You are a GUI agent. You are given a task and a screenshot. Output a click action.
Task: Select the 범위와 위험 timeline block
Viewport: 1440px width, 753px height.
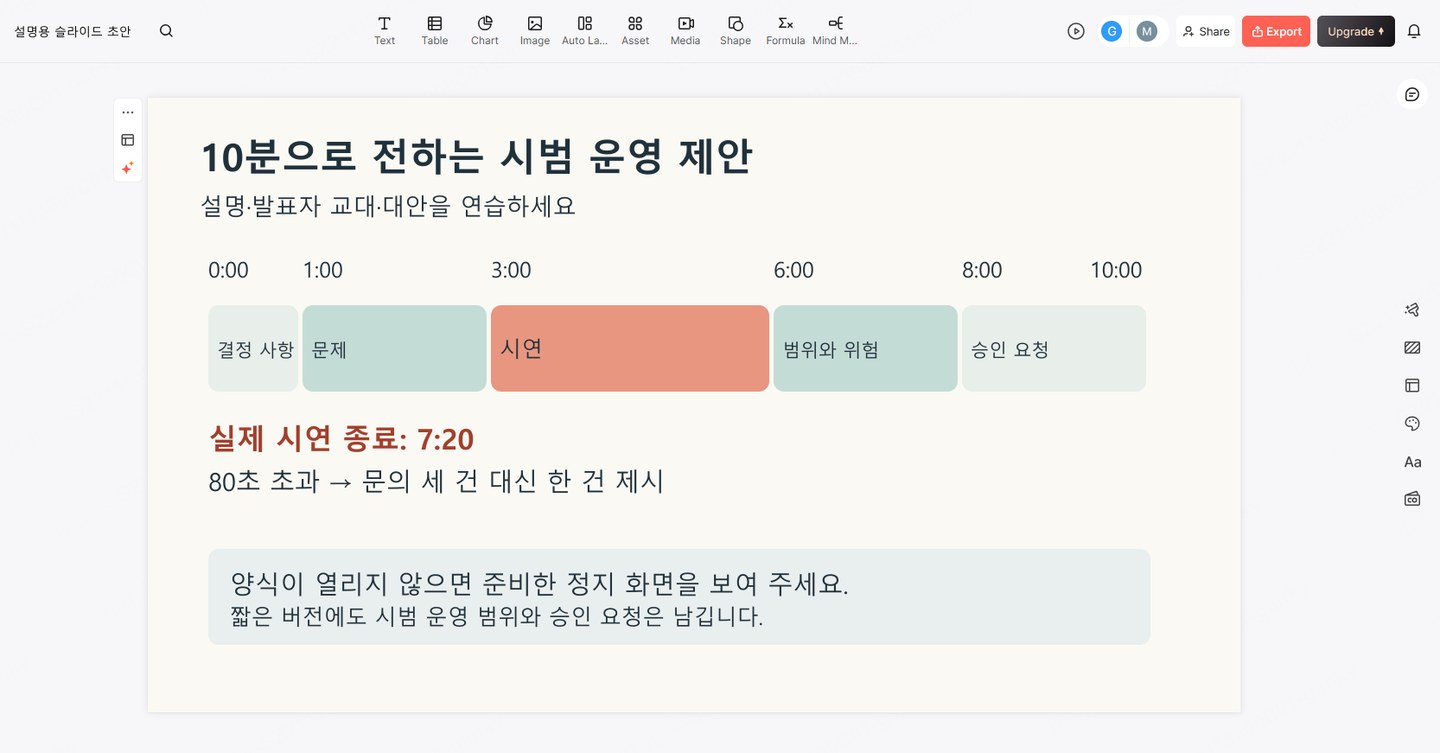coord(865,348)
